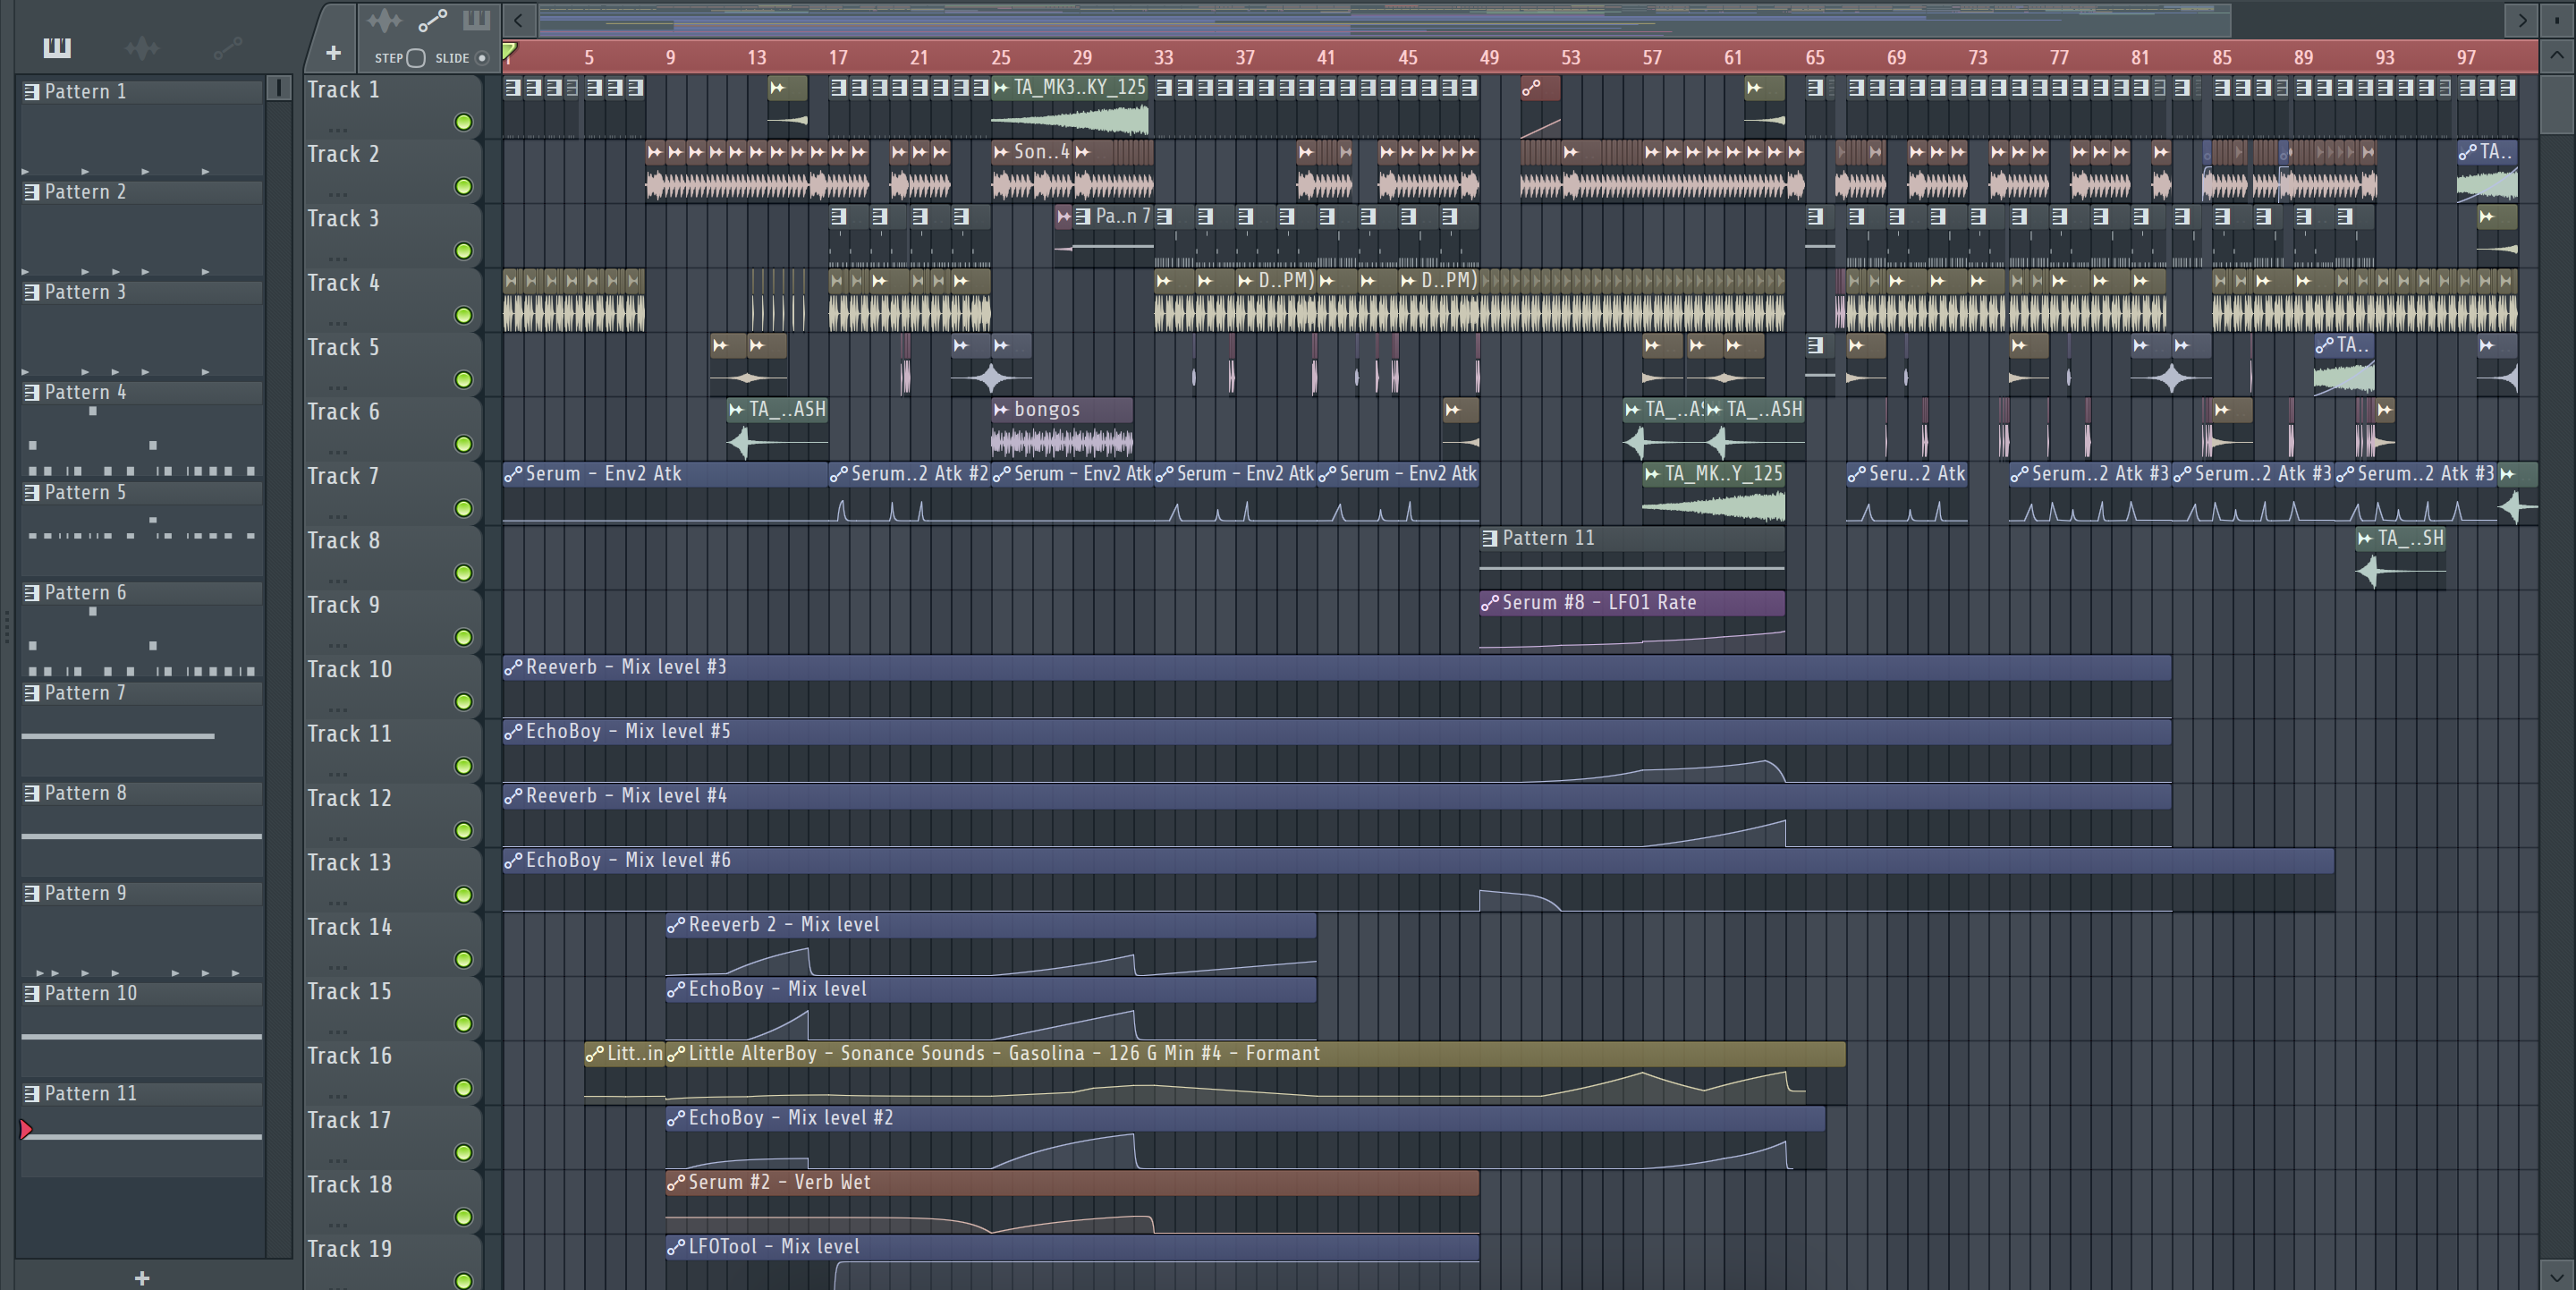This screenshot has width=2576, height=1290.
Task: Mute Track 10
Action: point(463,702)
